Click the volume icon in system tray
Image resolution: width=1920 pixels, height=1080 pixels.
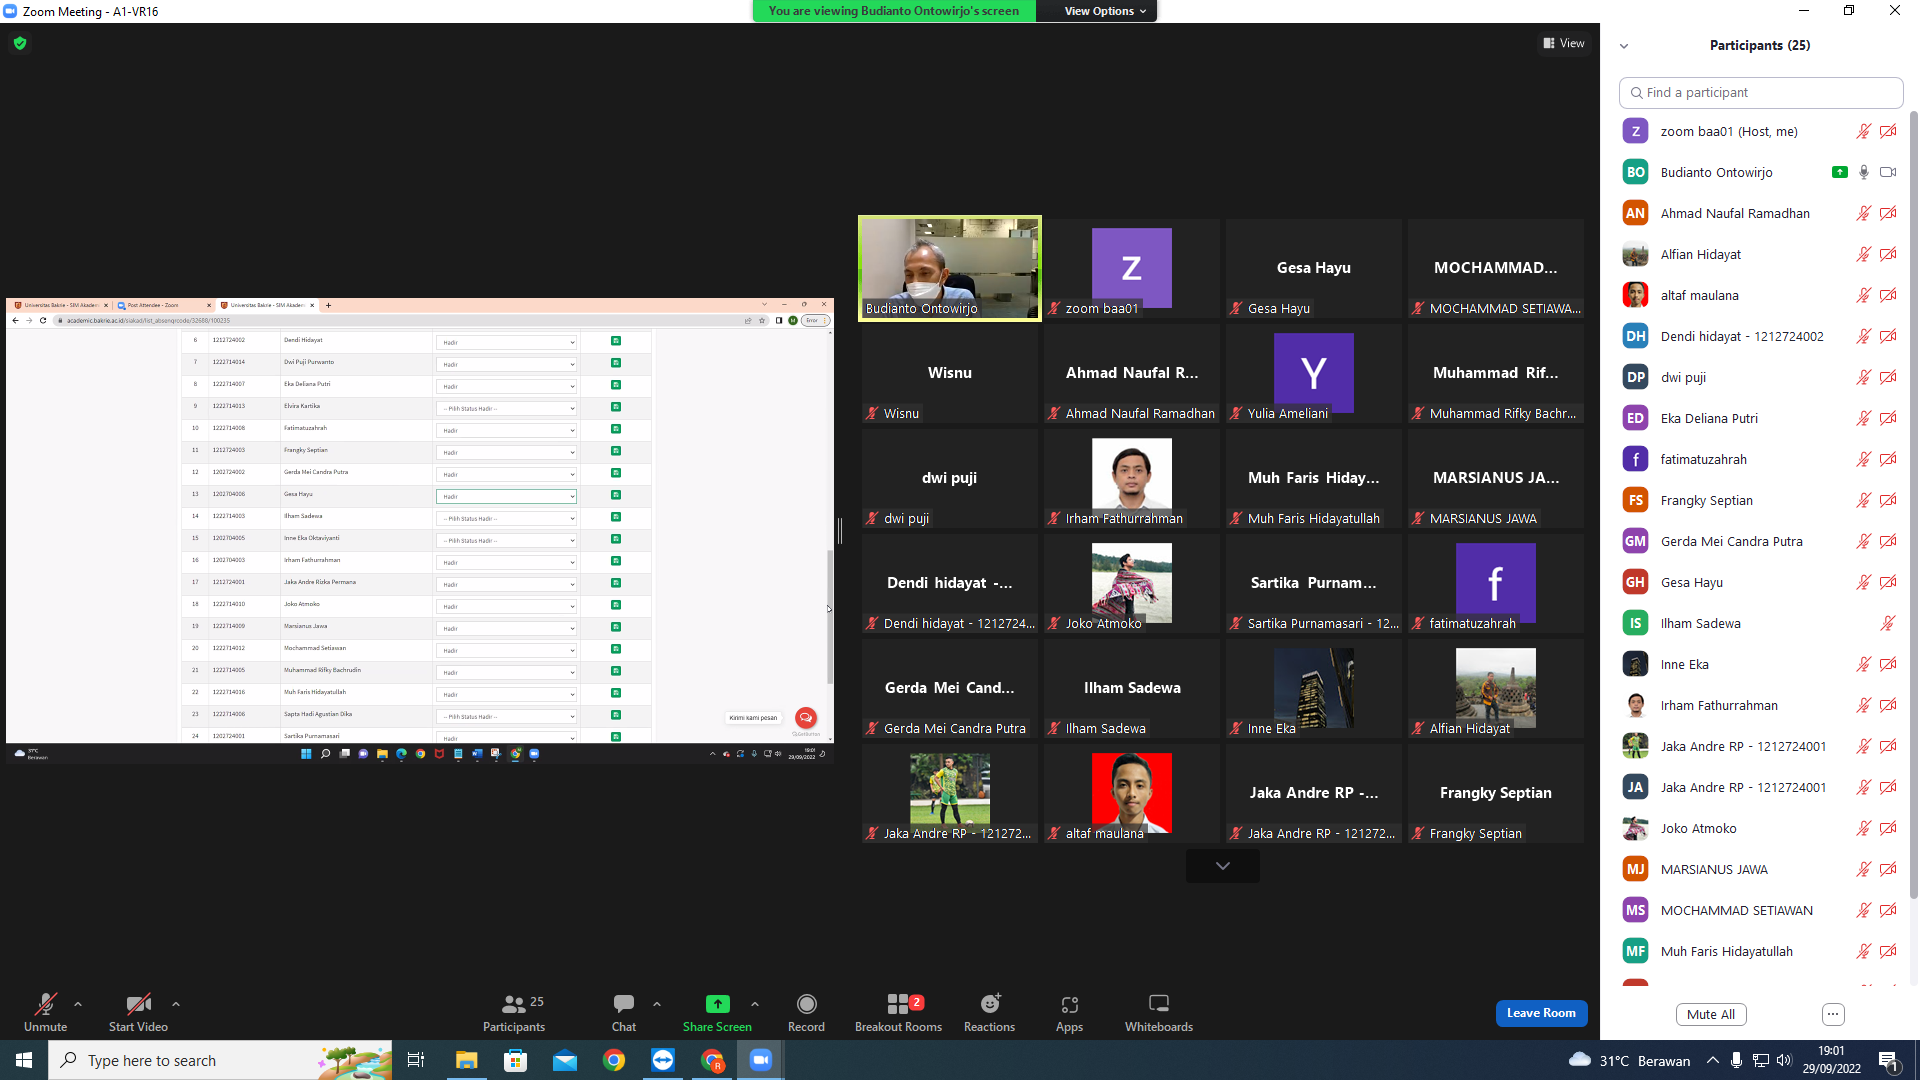pos(1784,1060)
